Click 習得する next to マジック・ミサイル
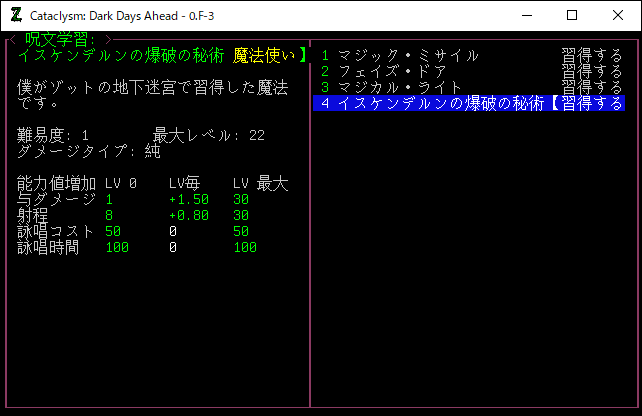642x416 pixels. 592,56
